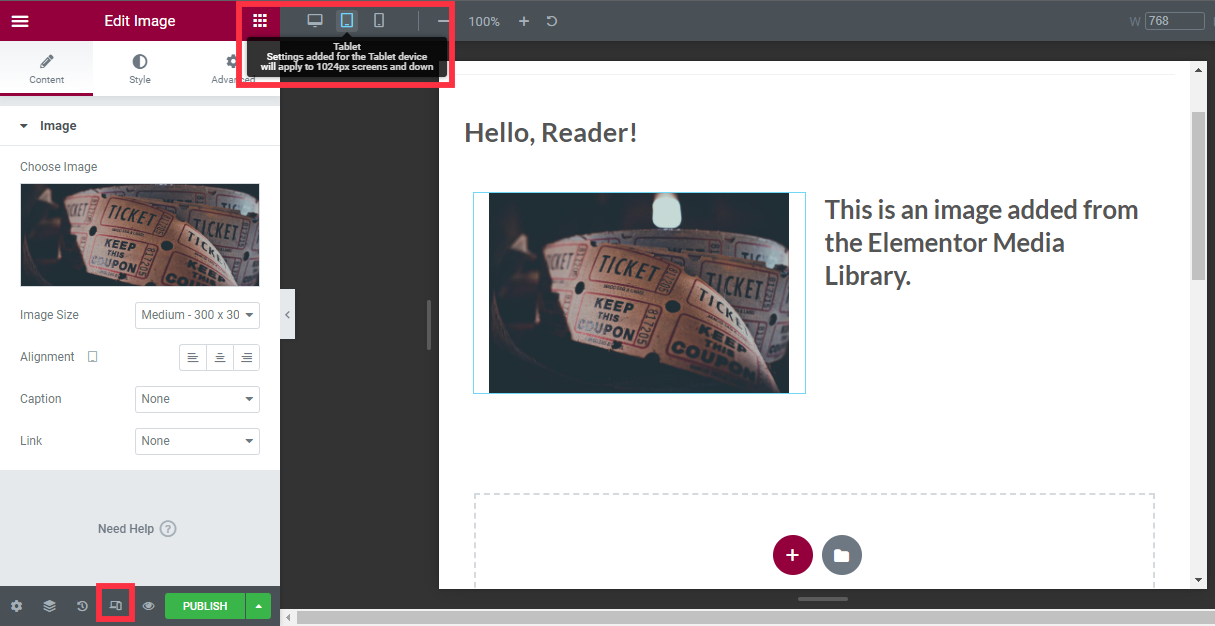
Task: Switch to the Content tab
Action: tap(47, 69)
